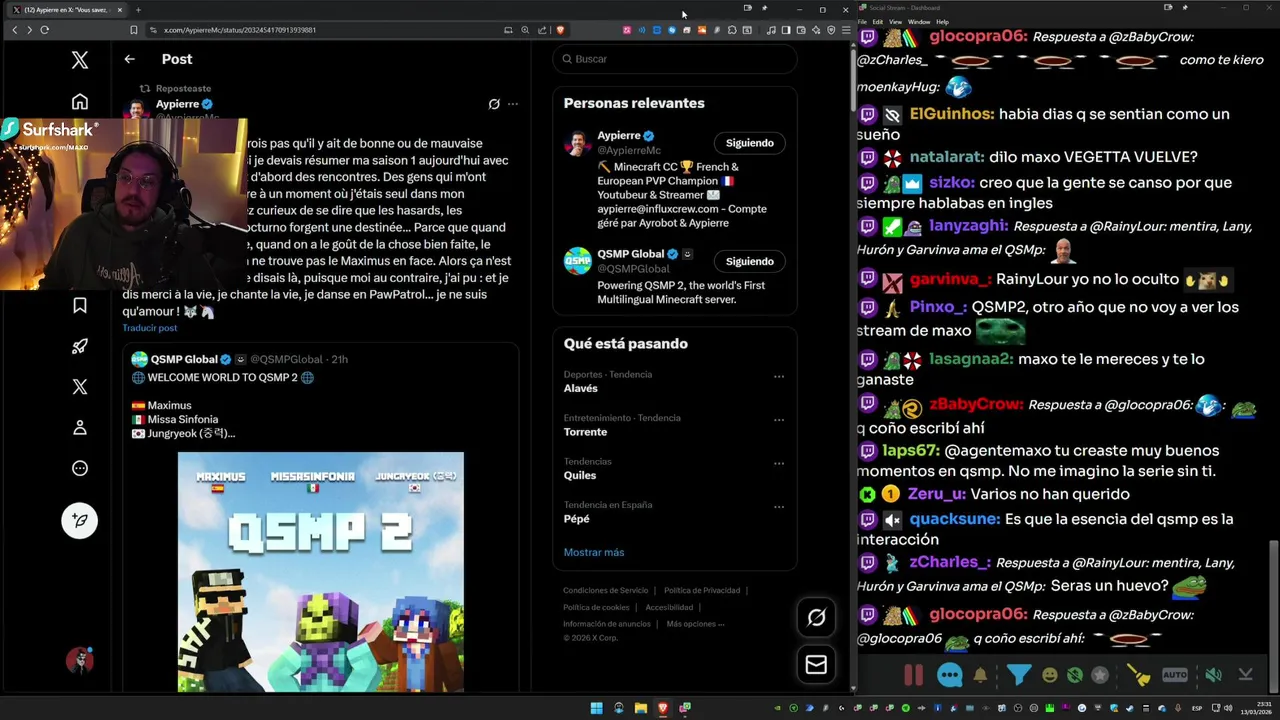Open the QSMP 2 image thumbnail
The width and height of the screenshot is (1280, 720).
click(321, 572)
